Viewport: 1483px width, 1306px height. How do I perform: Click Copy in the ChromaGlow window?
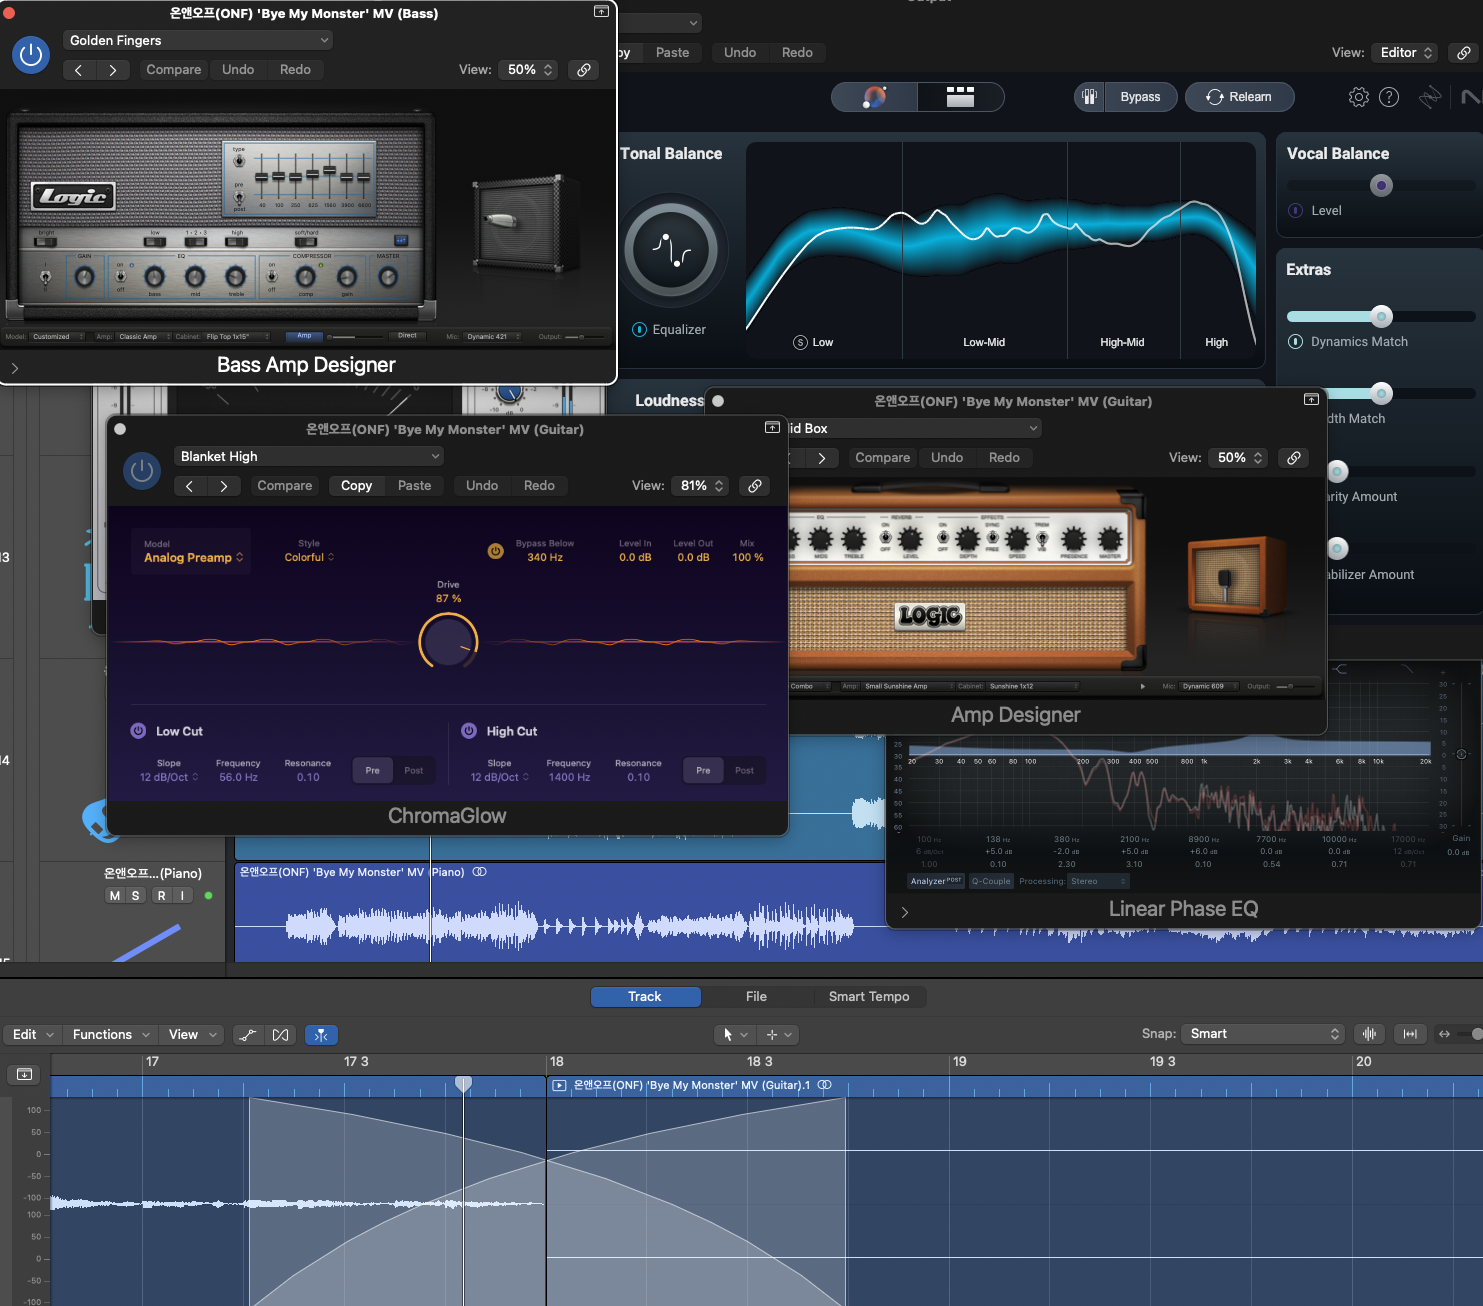356,486
